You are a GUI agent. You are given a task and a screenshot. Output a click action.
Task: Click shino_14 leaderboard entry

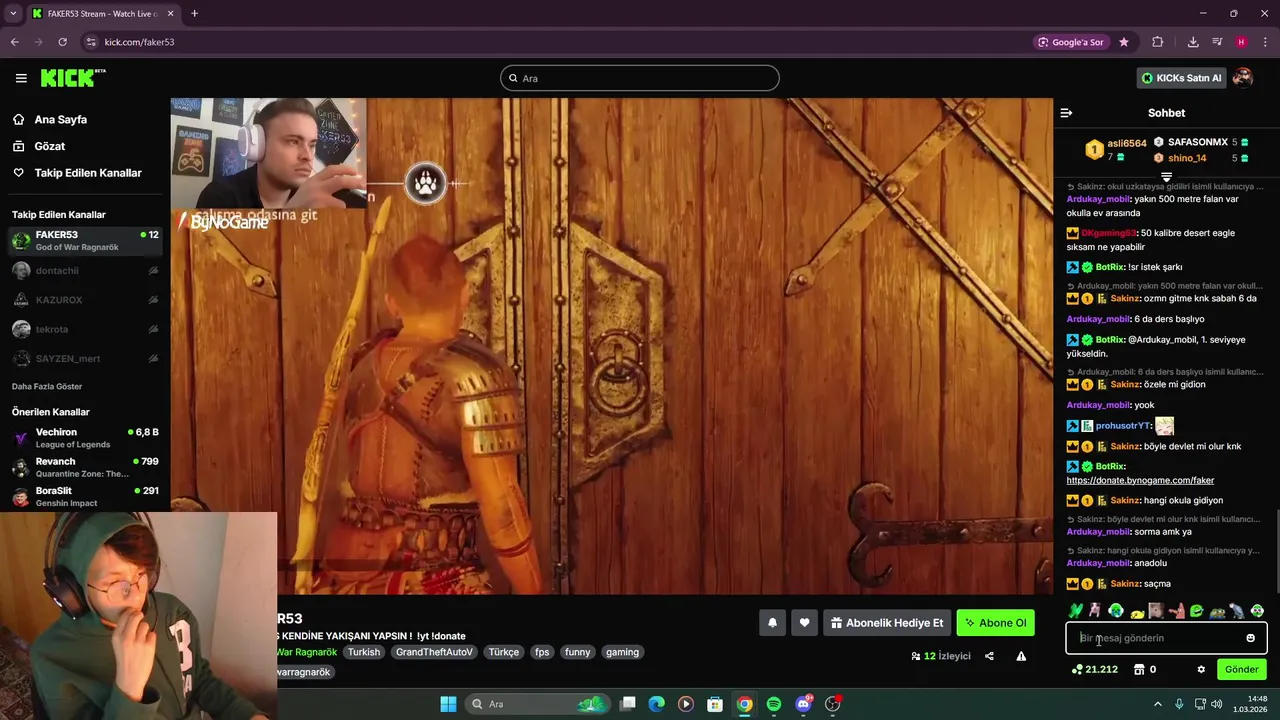(1200, 158)
